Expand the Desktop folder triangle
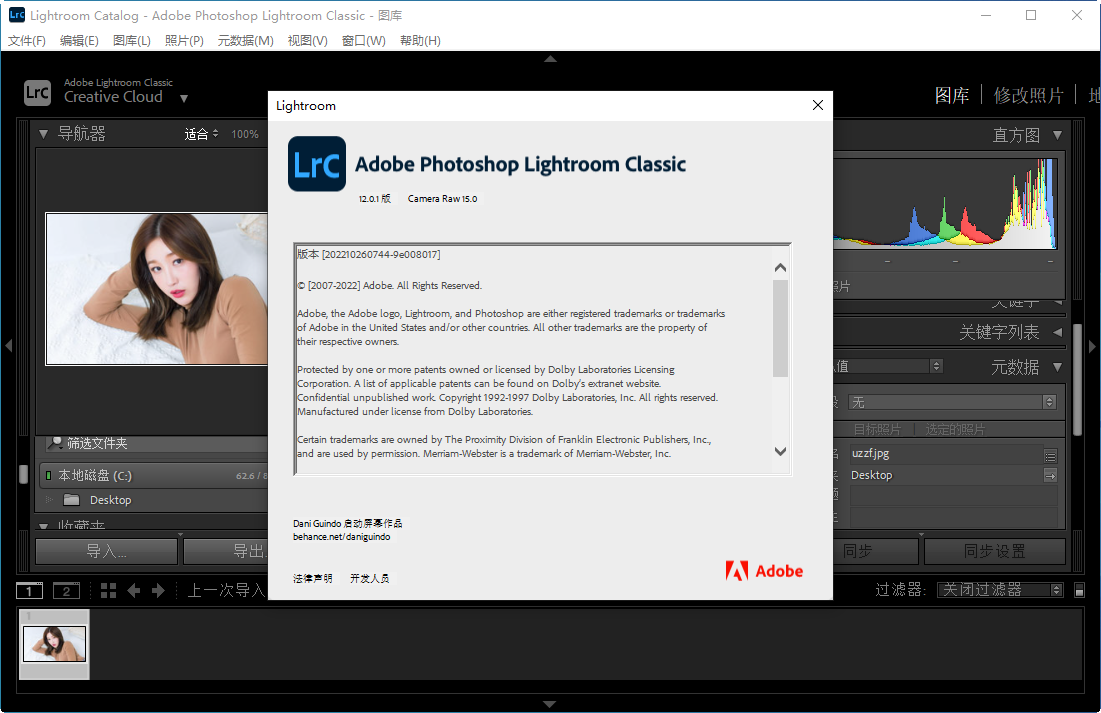Screen dimensions: 1101x713 50,499
